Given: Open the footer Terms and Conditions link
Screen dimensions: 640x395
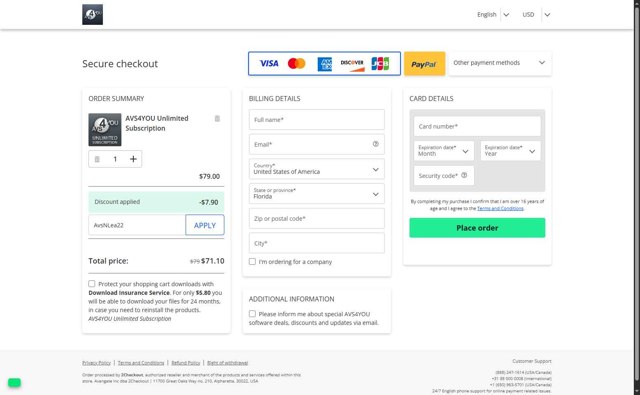Looking at the screenshot, I should pyautogui.click(x=141, y=363).
